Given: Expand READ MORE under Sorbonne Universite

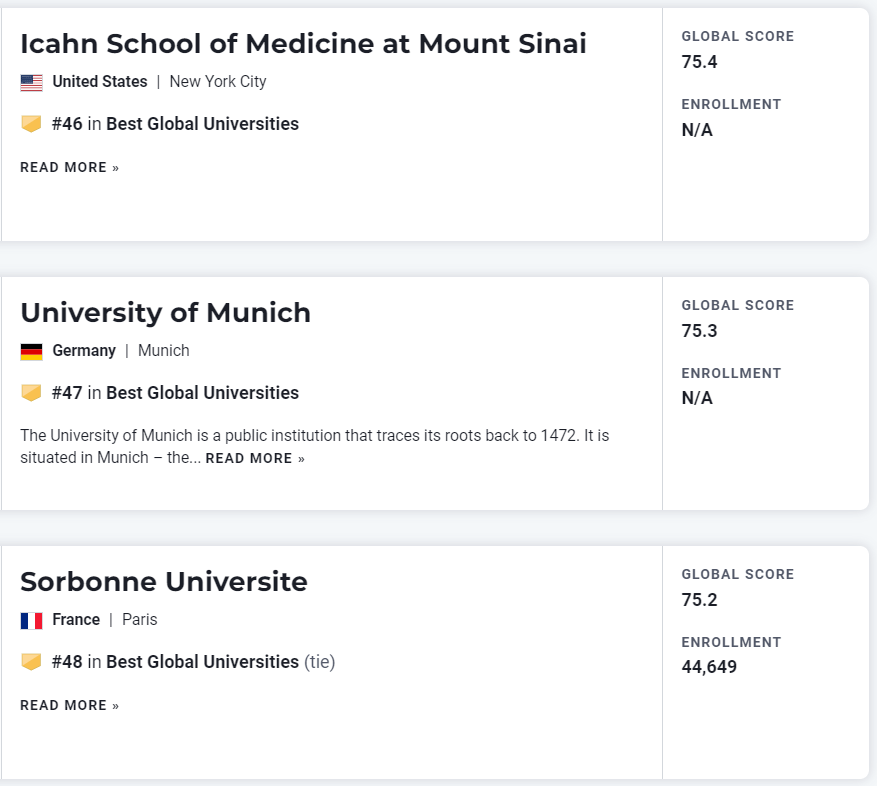Looking at the screenshot, I should [69, 706].
